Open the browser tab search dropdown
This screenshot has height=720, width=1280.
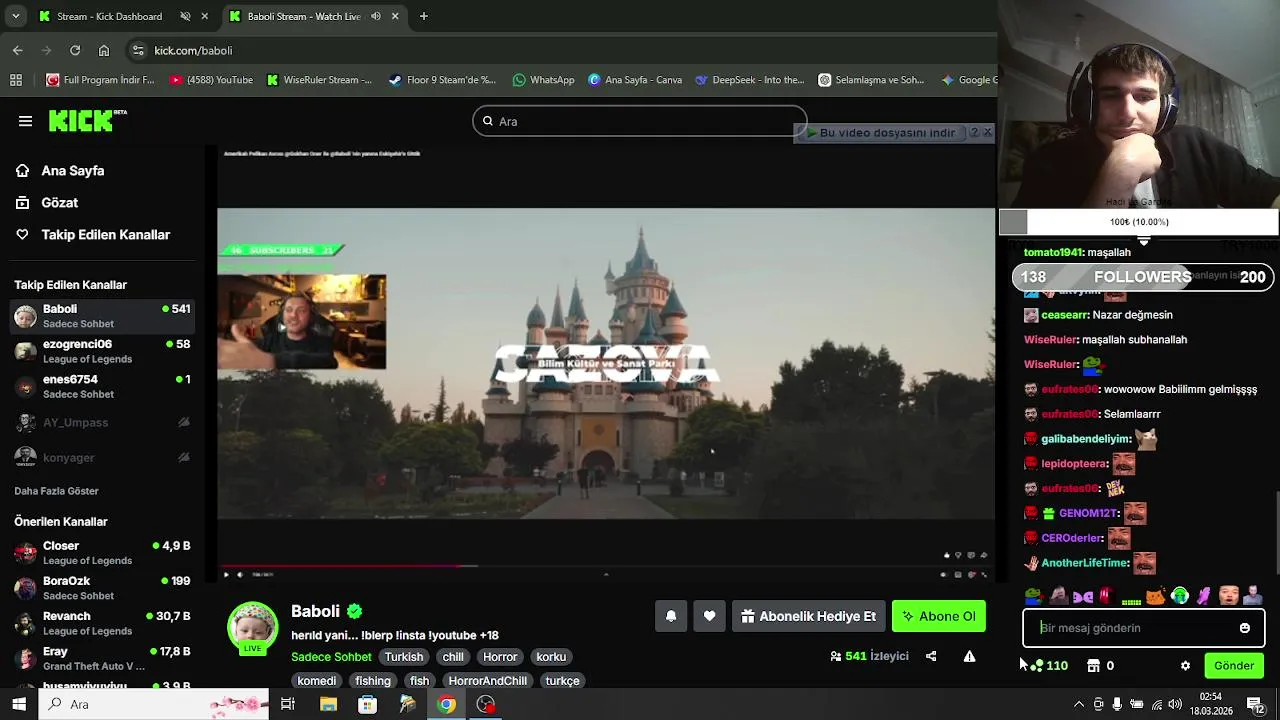(x=15, y=16)
